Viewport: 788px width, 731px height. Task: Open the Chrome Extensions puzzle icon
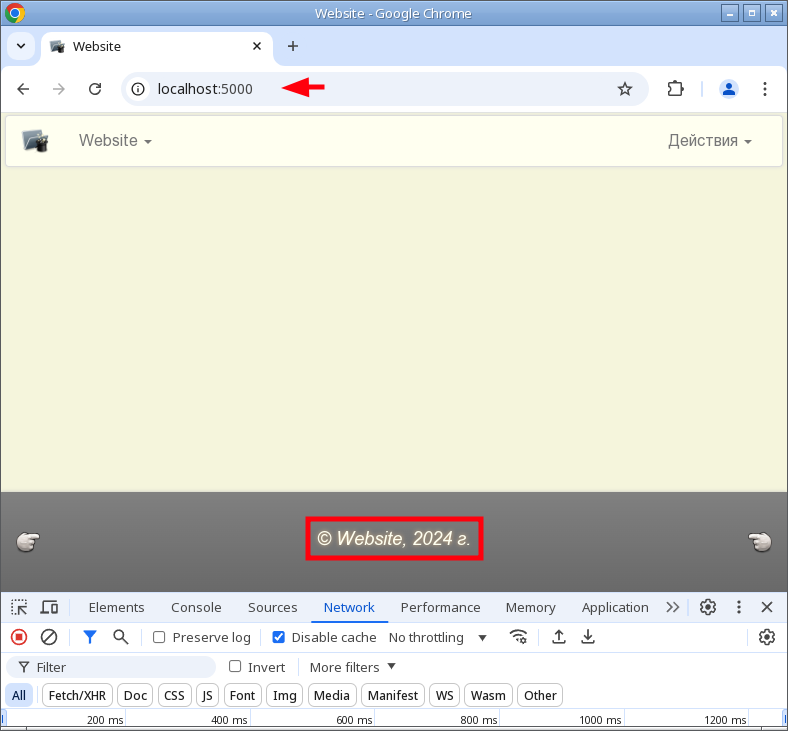point(675,89)
